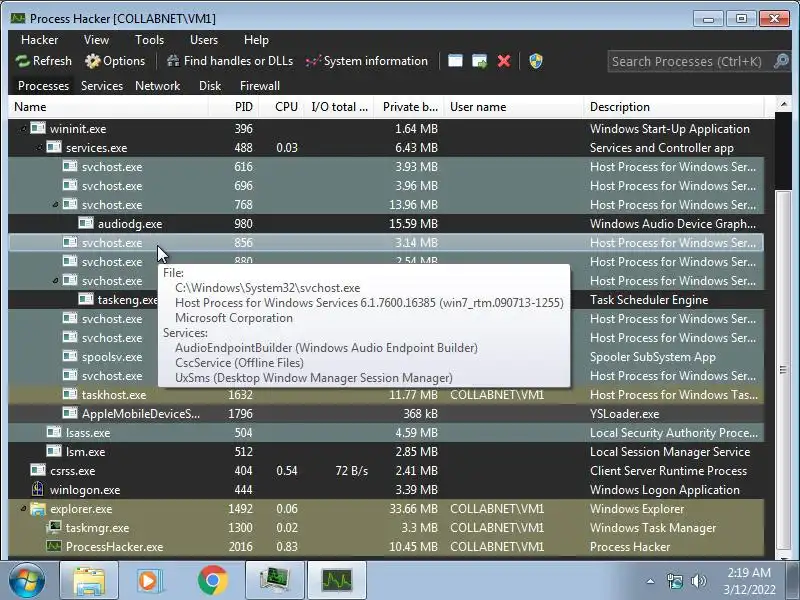Collapse the explorer.exe tree node

click(x=23, y=509)
